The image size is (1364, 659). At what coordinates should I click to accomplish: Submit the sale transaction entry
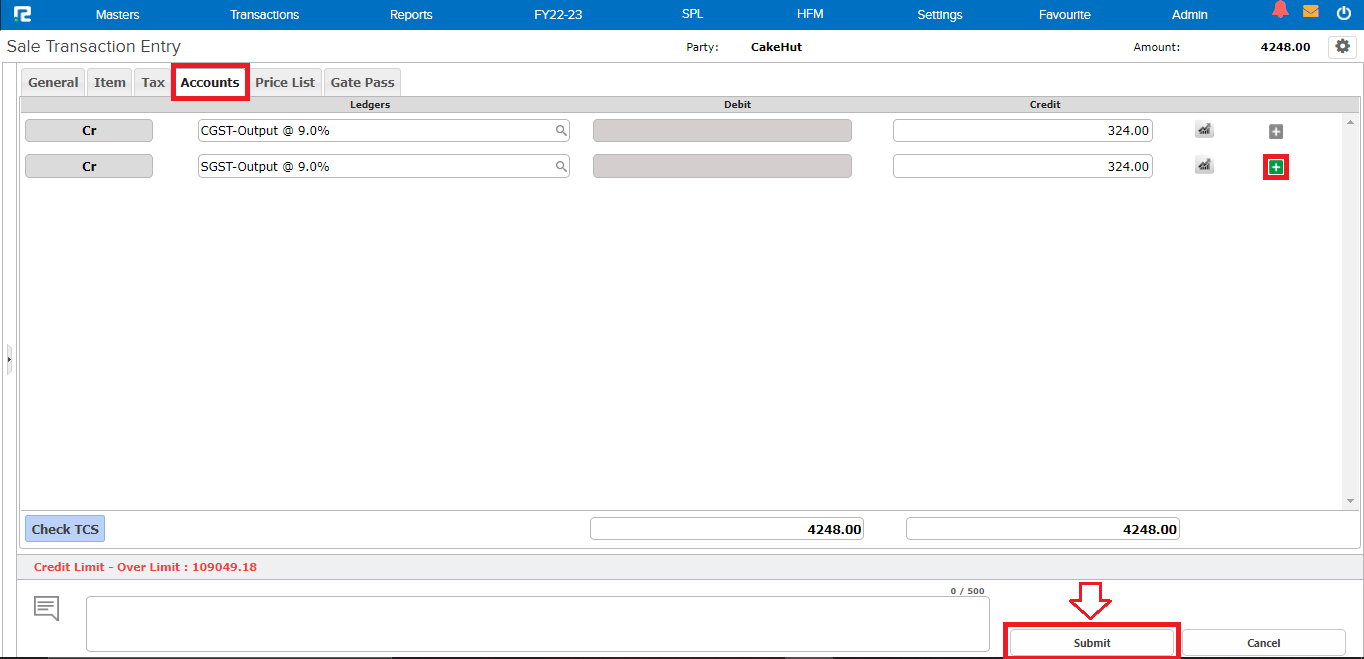coord(1090,642)
